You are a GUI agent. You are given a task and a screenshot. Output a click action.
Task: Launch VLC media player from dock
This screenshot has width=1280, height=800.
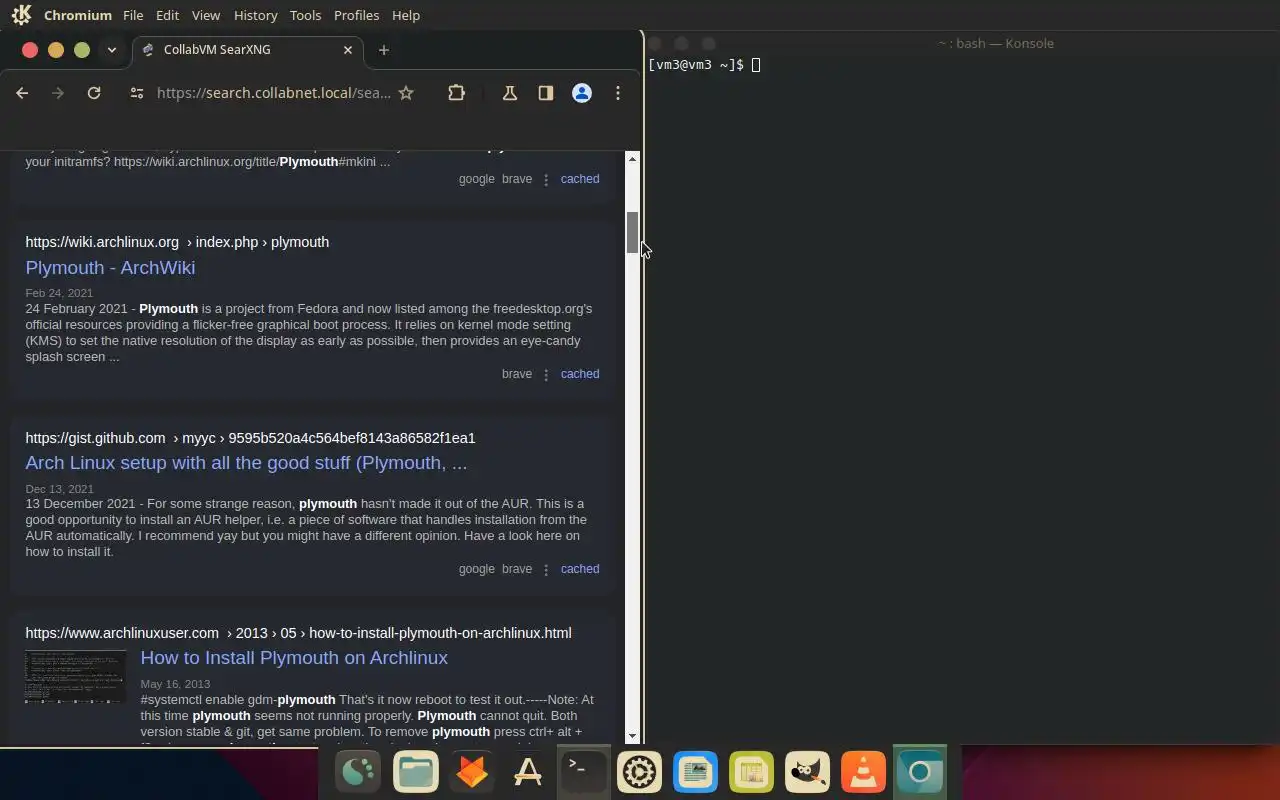tap(864, 772)
